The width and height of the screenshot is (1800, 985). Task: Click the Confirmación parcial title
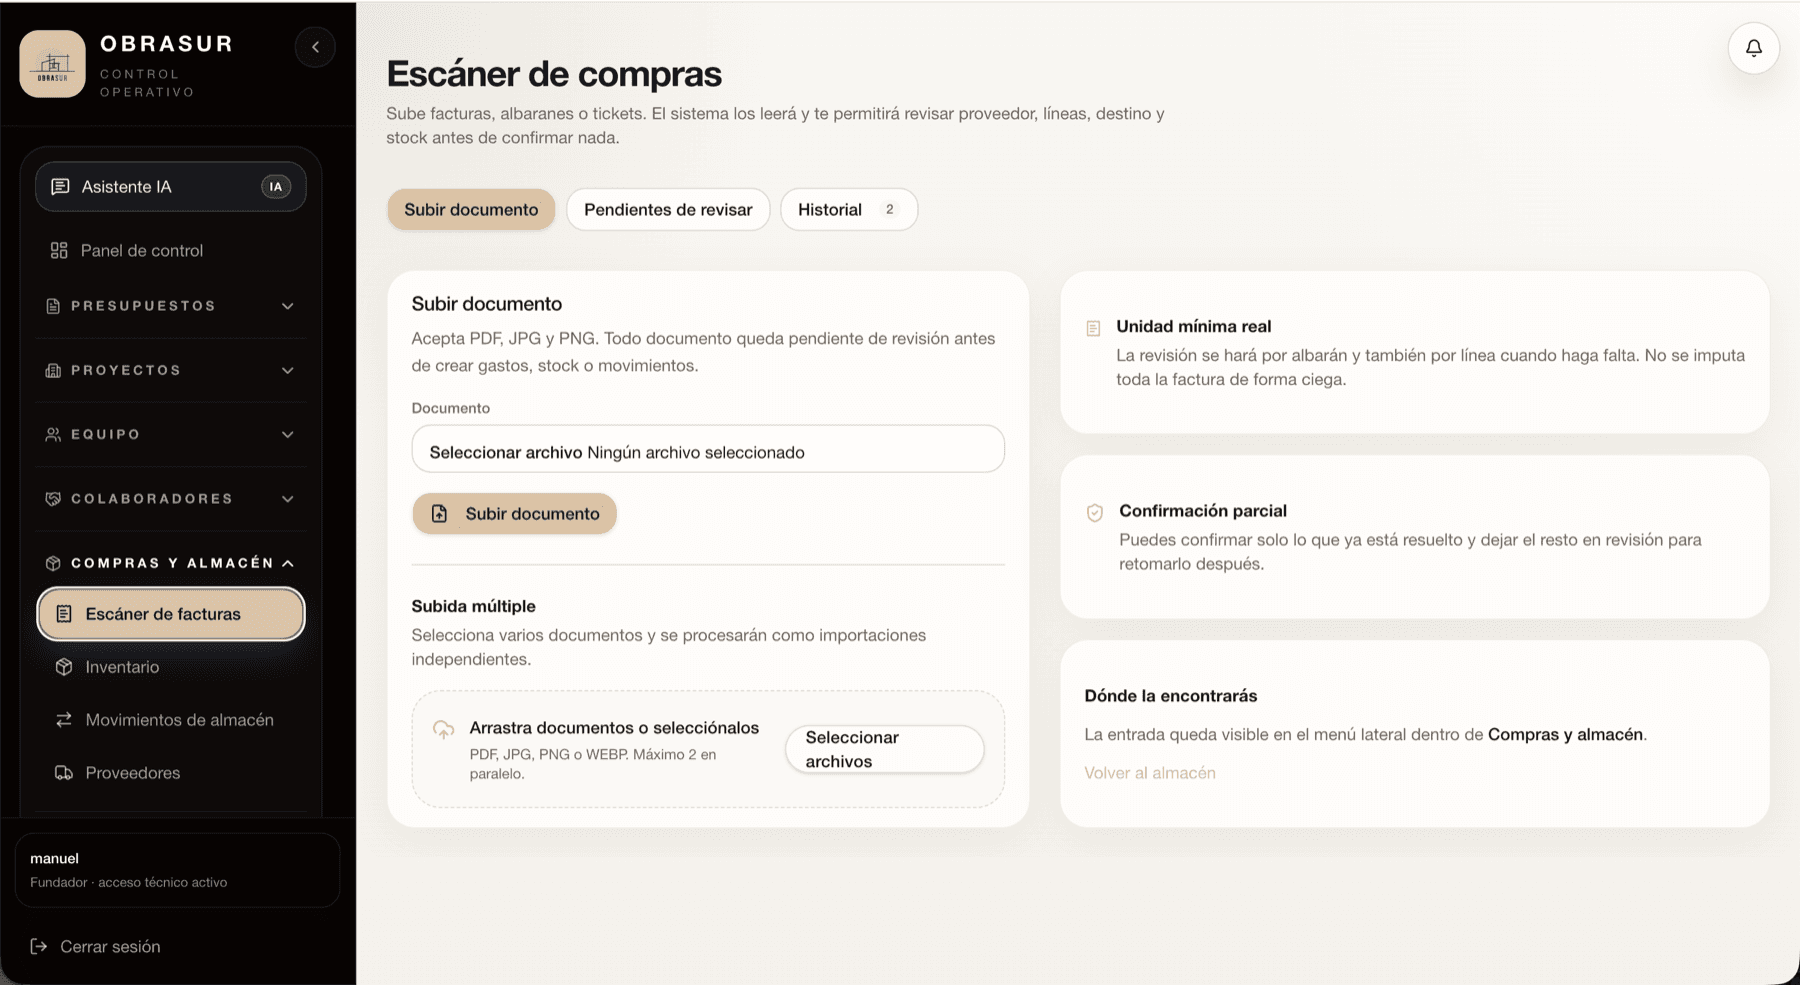point(1202,511)
